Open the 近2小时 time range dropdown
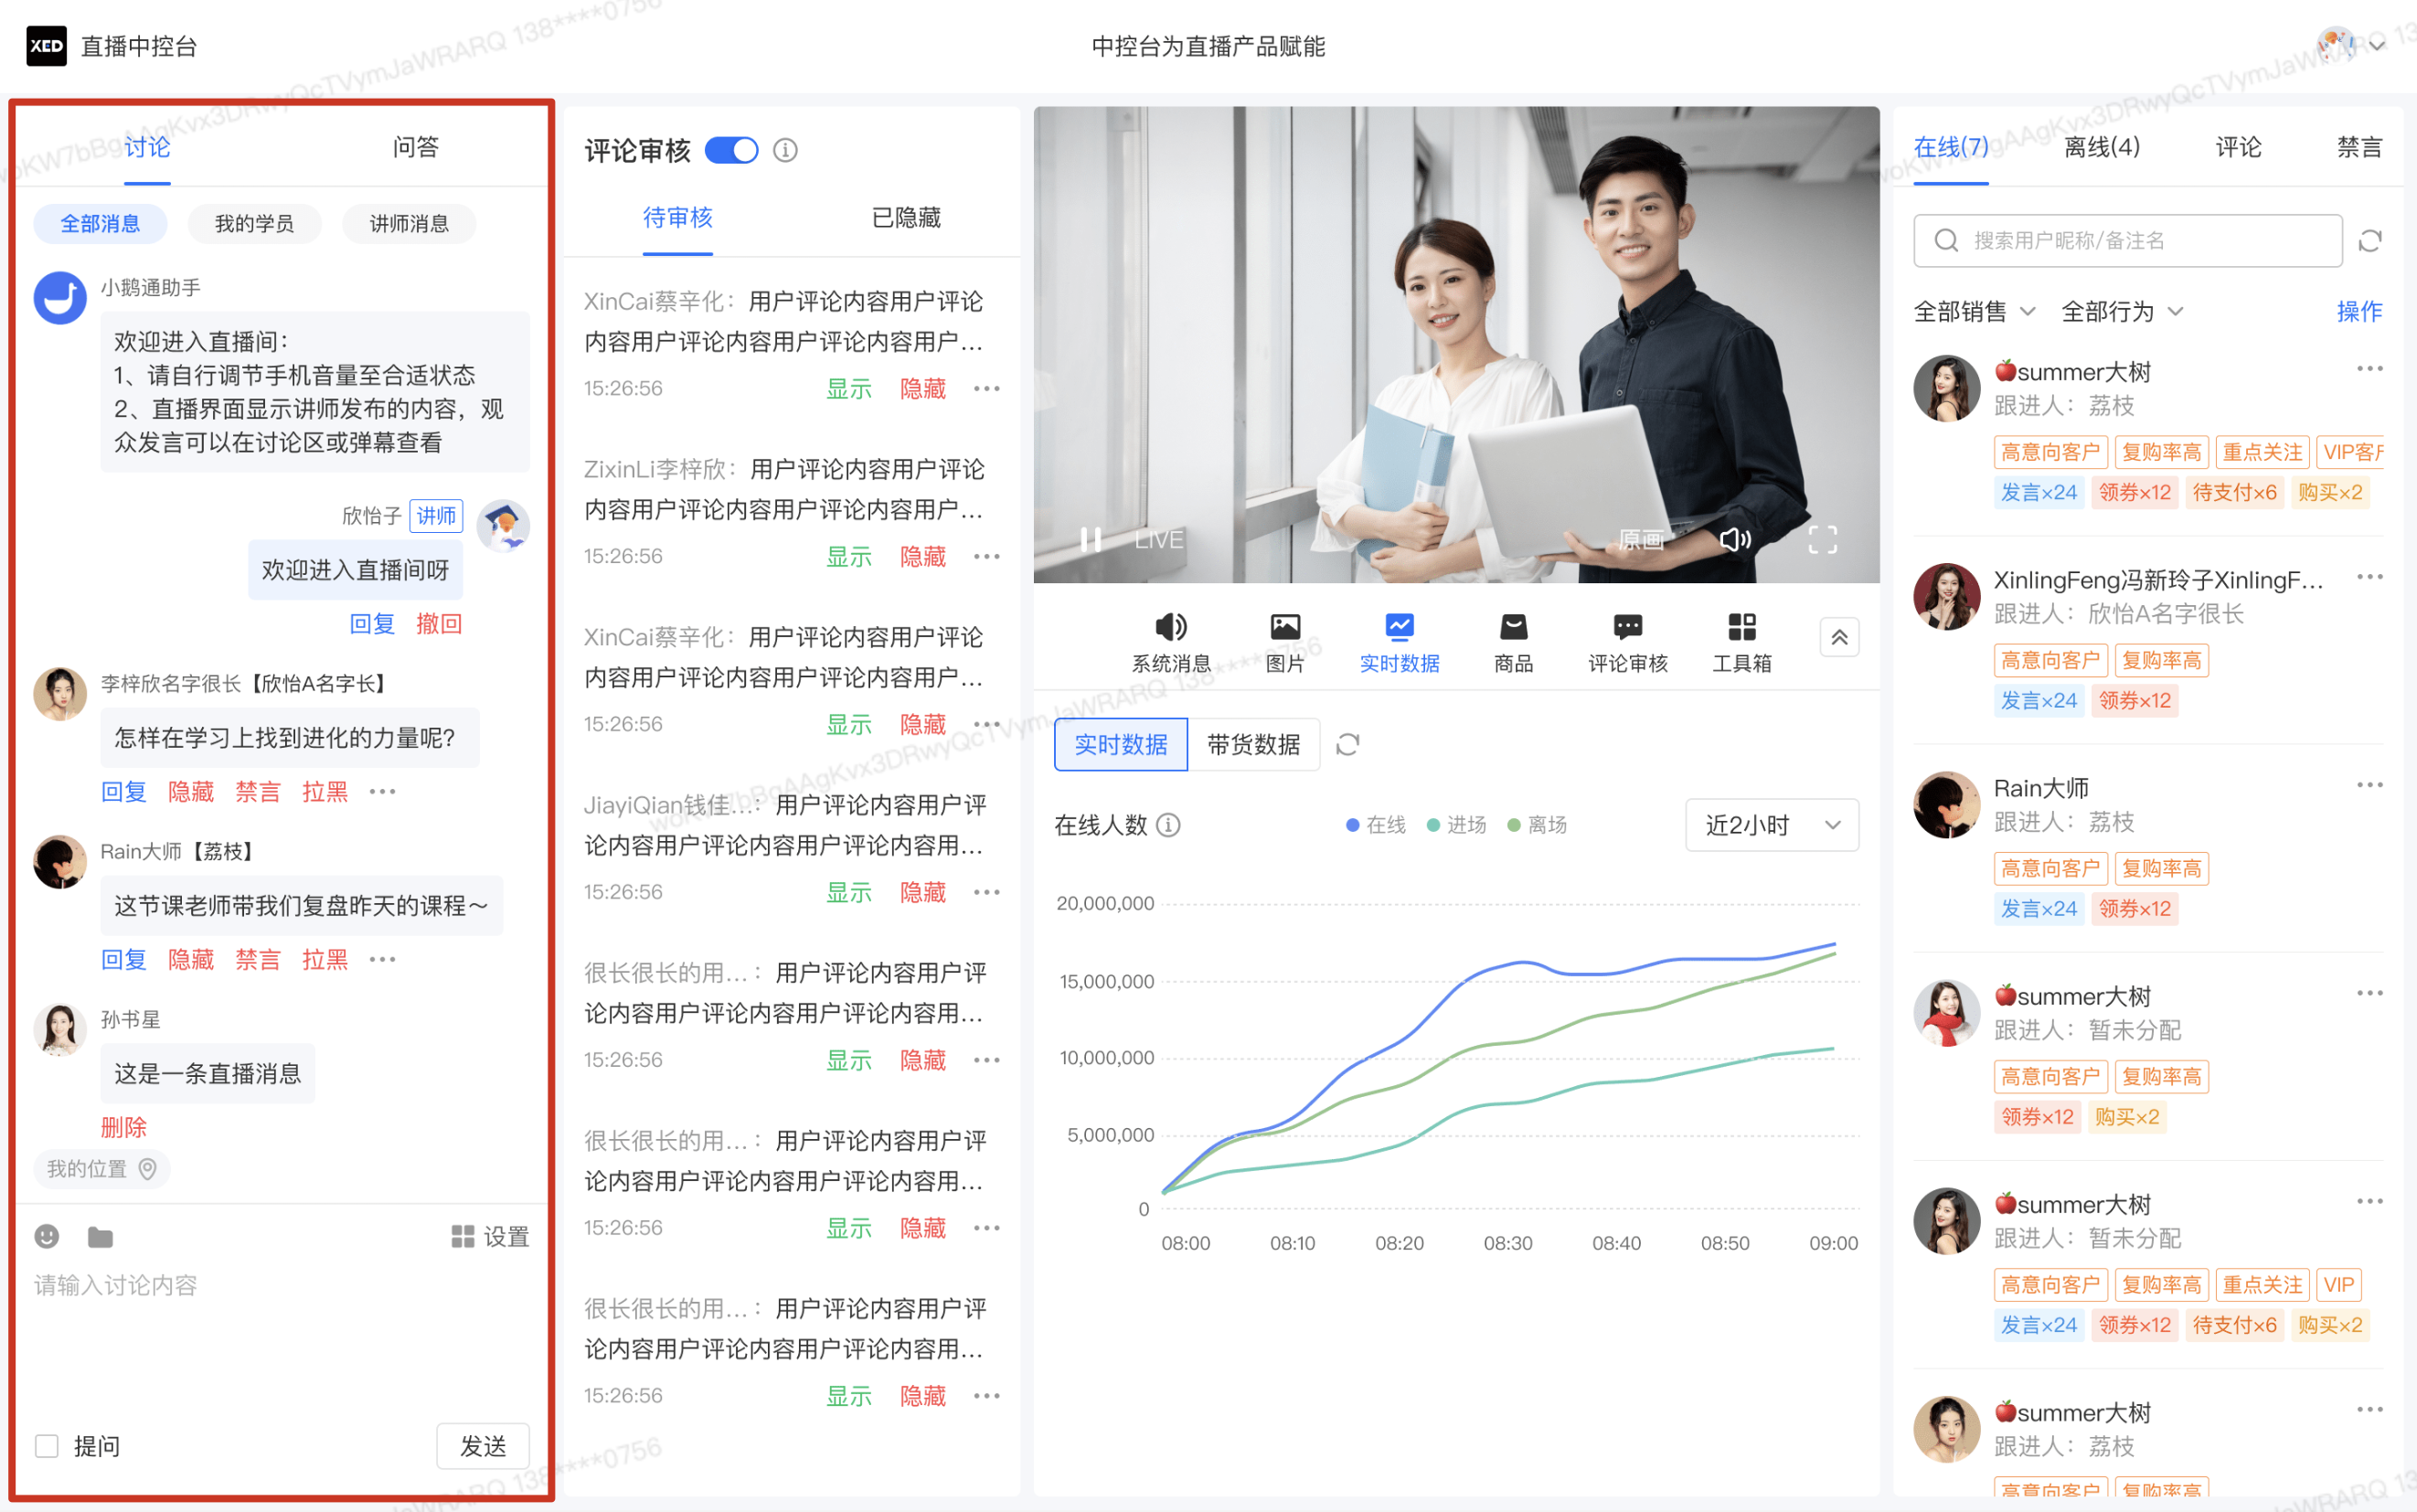The width and height of the screenshot is (2417, 1512). tap(1772, 825)
